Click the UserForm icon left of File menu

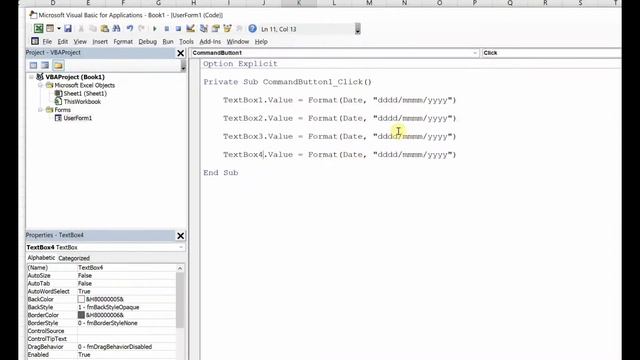tap(35, 41)
